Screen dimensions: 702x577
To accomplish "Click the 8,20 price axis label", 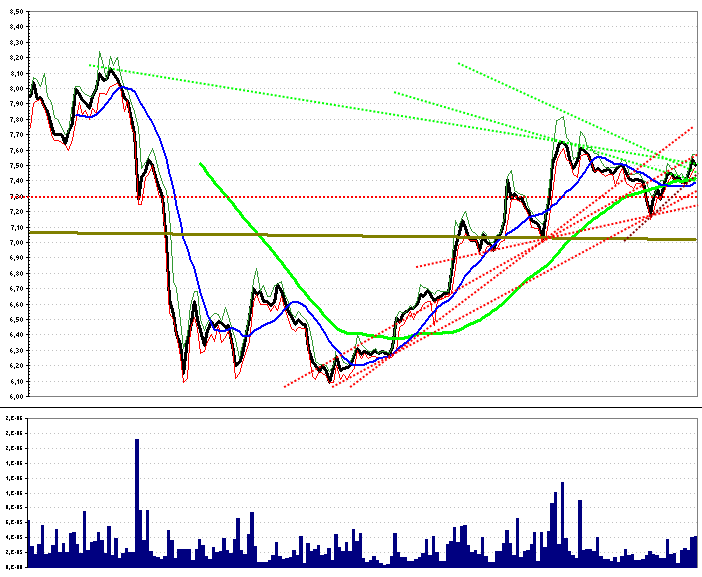I will point(16,58).
